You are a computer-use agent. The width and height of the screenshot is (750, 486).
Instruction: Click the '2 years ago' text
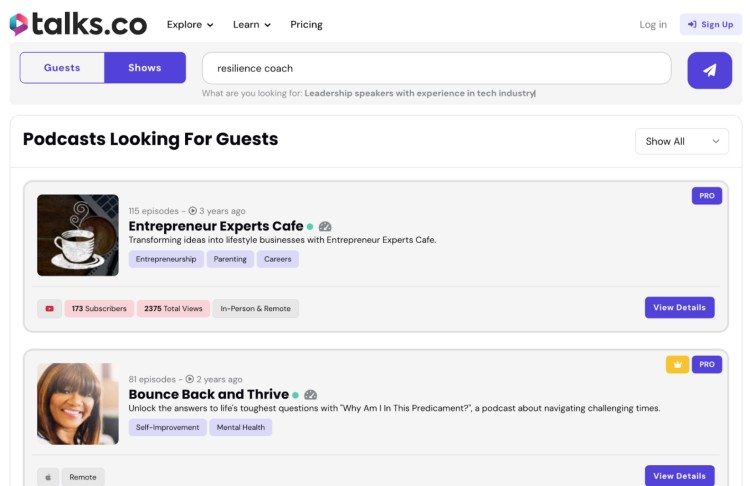220,379
